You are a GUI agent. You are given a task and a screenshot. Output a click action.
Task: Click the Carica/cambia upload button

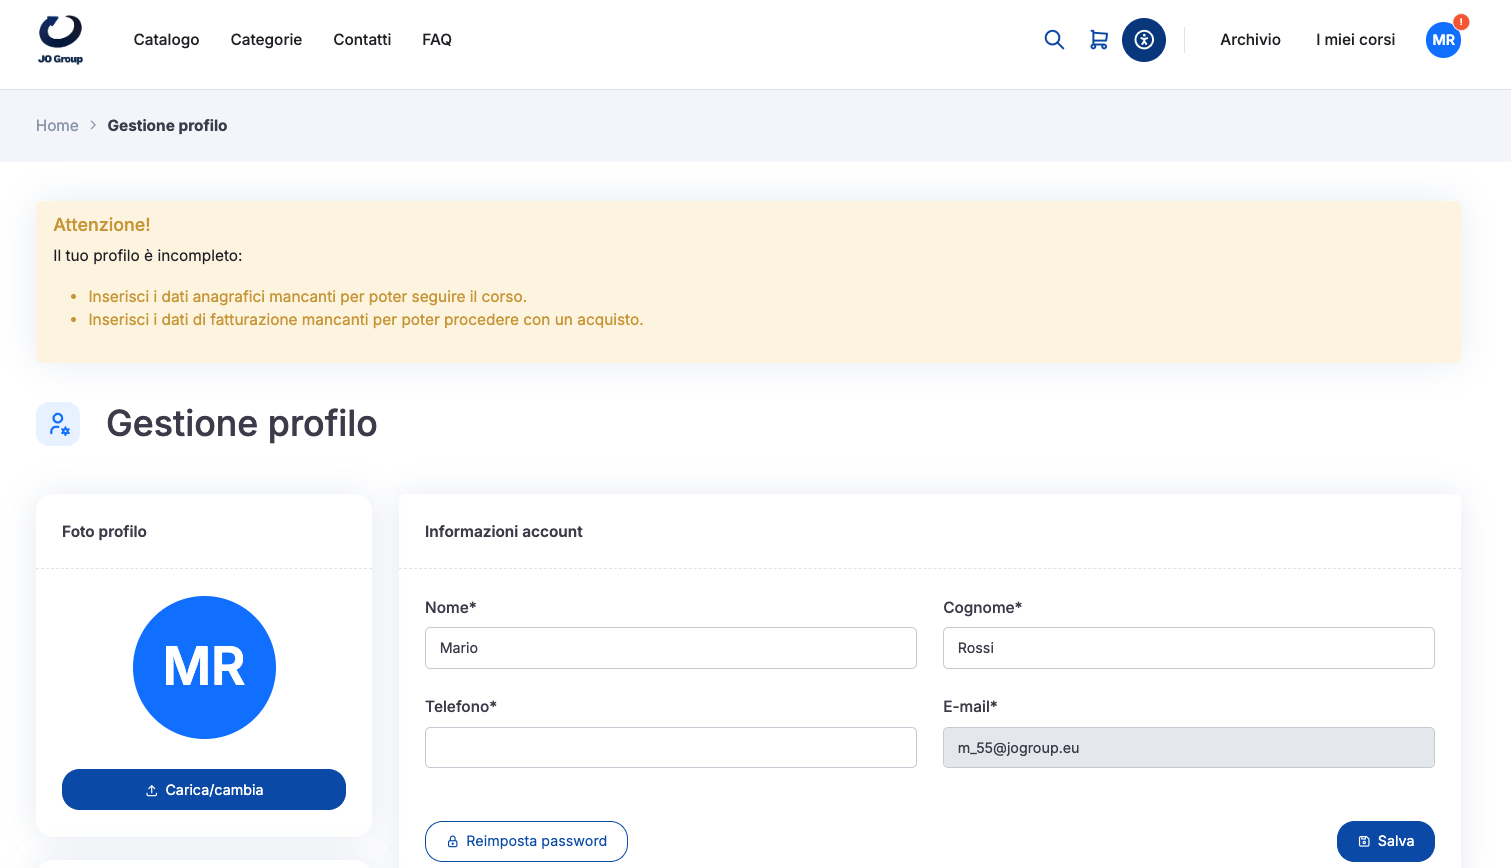(x=204, y=790)
